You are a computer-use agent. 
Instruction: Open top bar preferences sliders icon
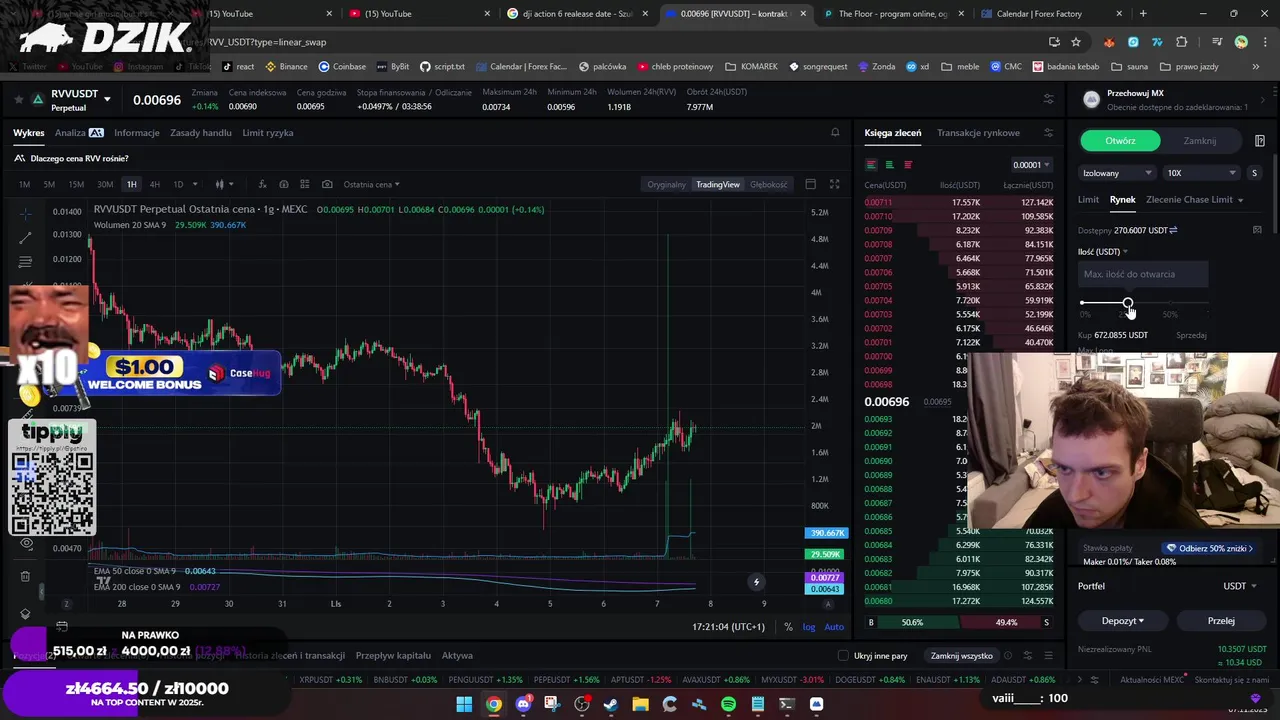point(1048,99)
